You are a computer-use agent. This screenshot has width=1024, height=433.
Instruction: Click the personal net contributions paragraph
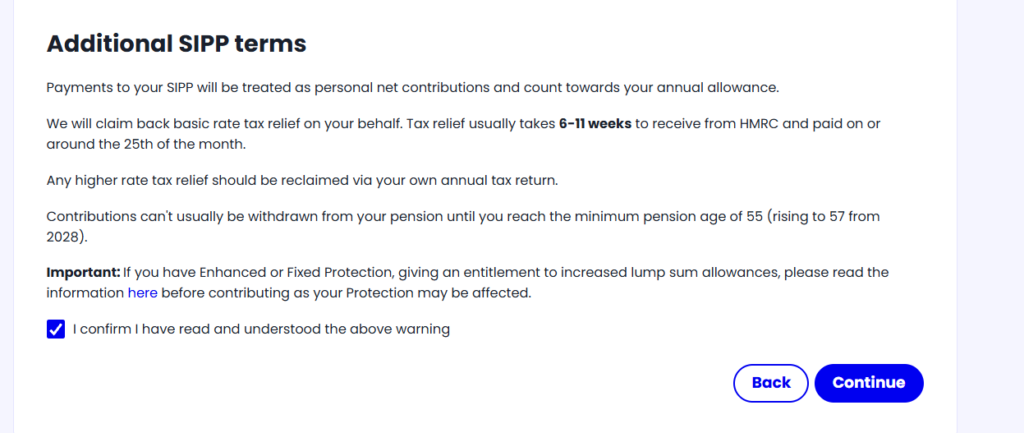click(x=413, y=88)
